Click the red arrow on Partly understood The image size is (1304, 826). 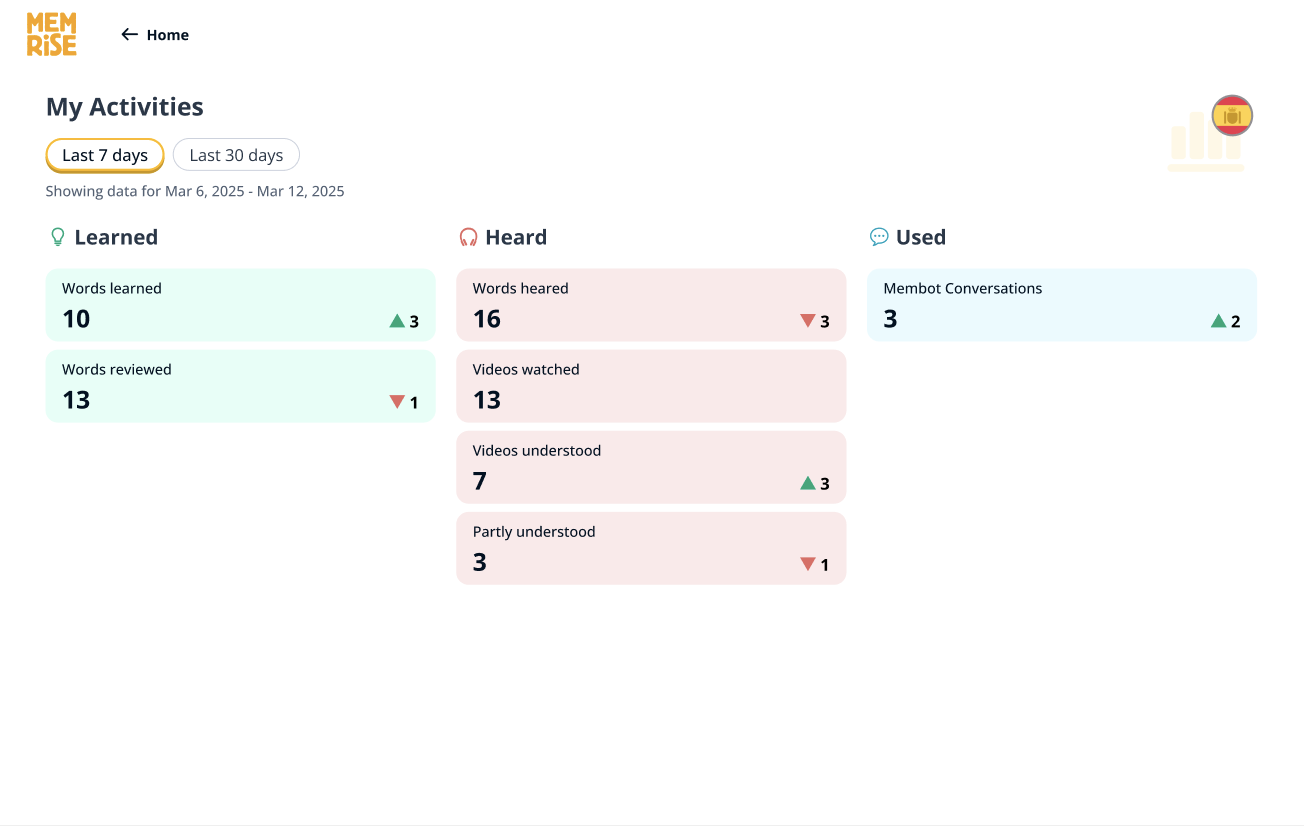tap(808, 564)
